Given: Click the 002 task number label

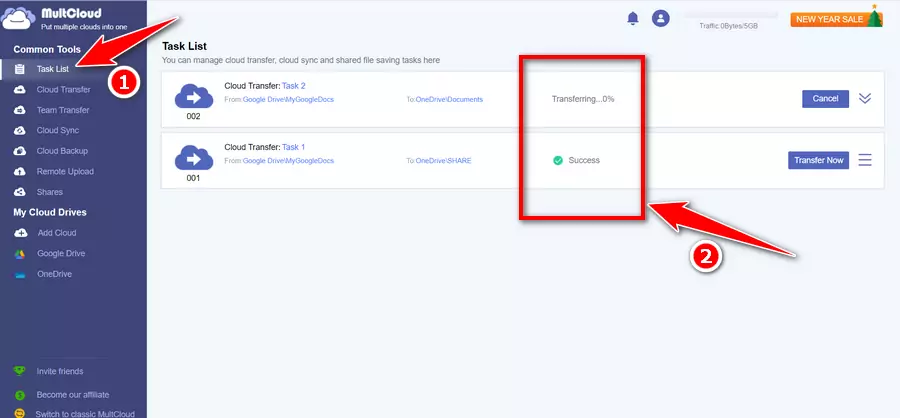Looking at the screenshot, I should [x=193, y=117].
